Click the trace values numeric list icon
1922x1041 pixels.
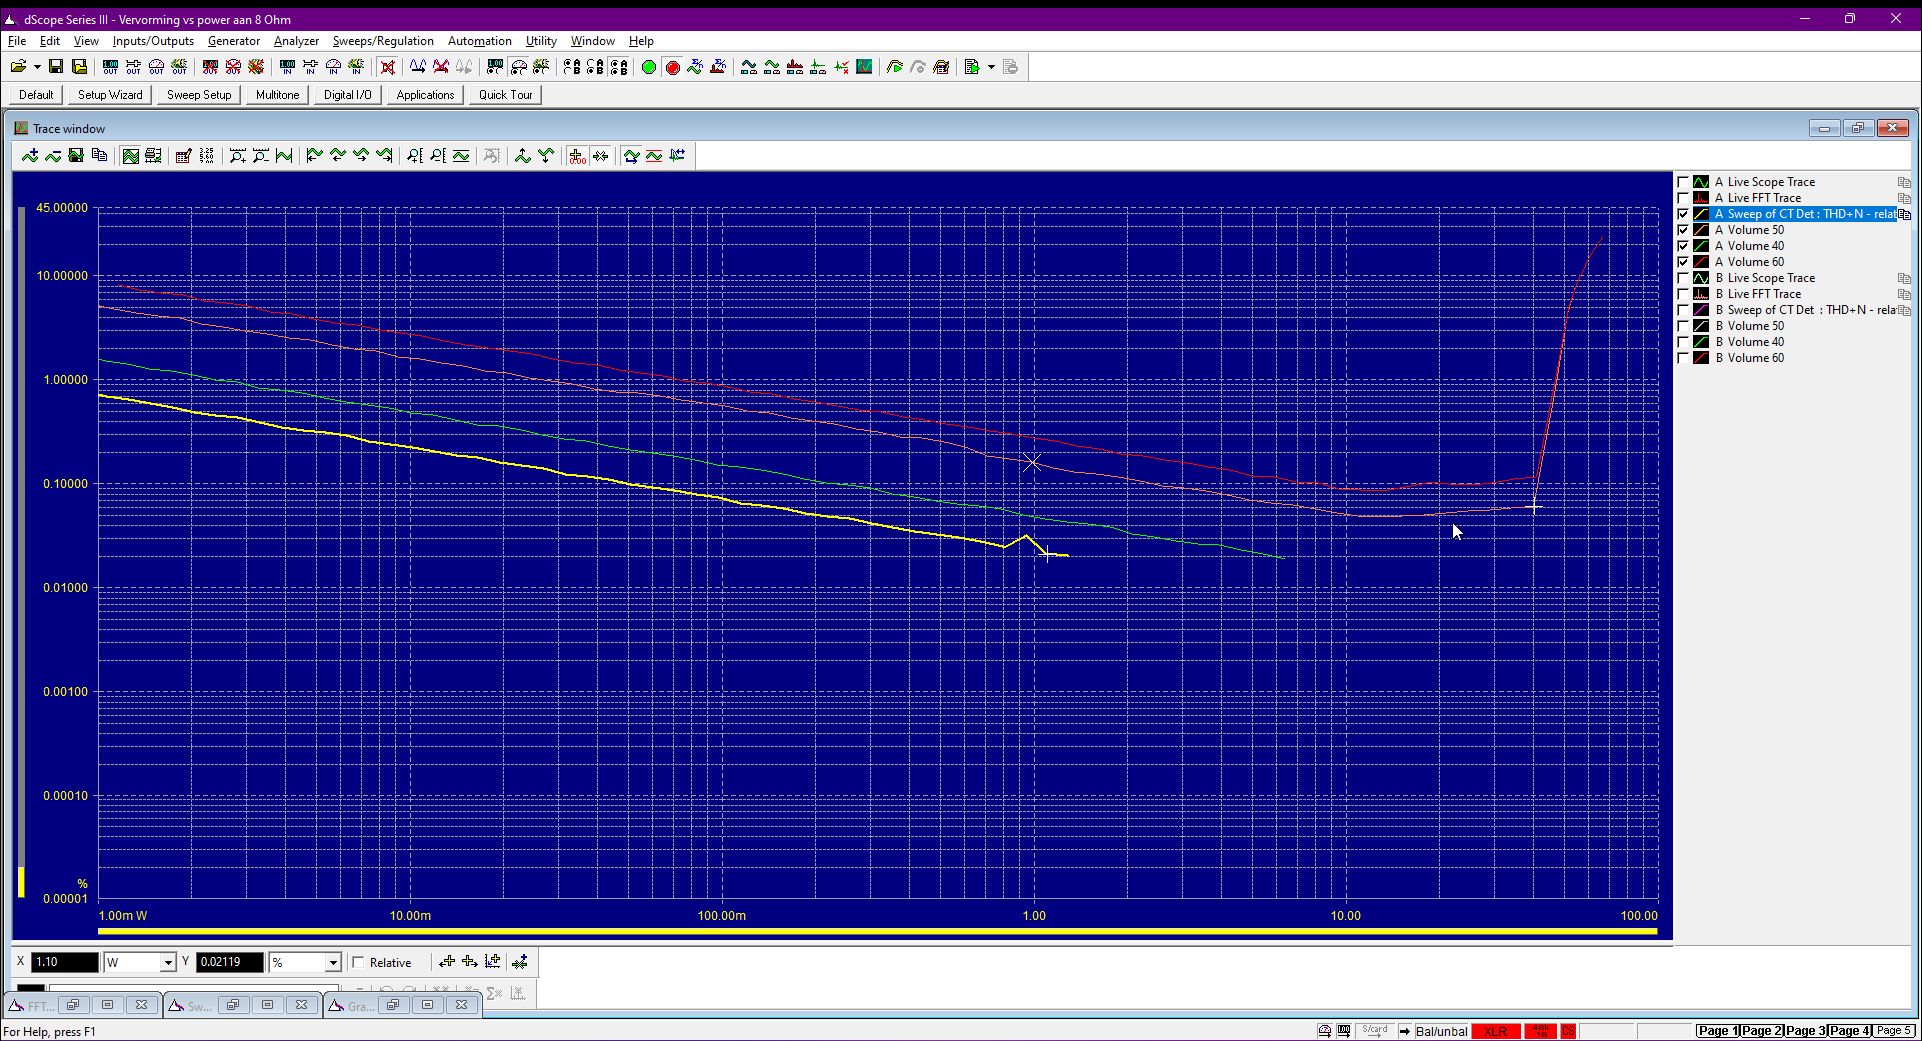(206, 156)
